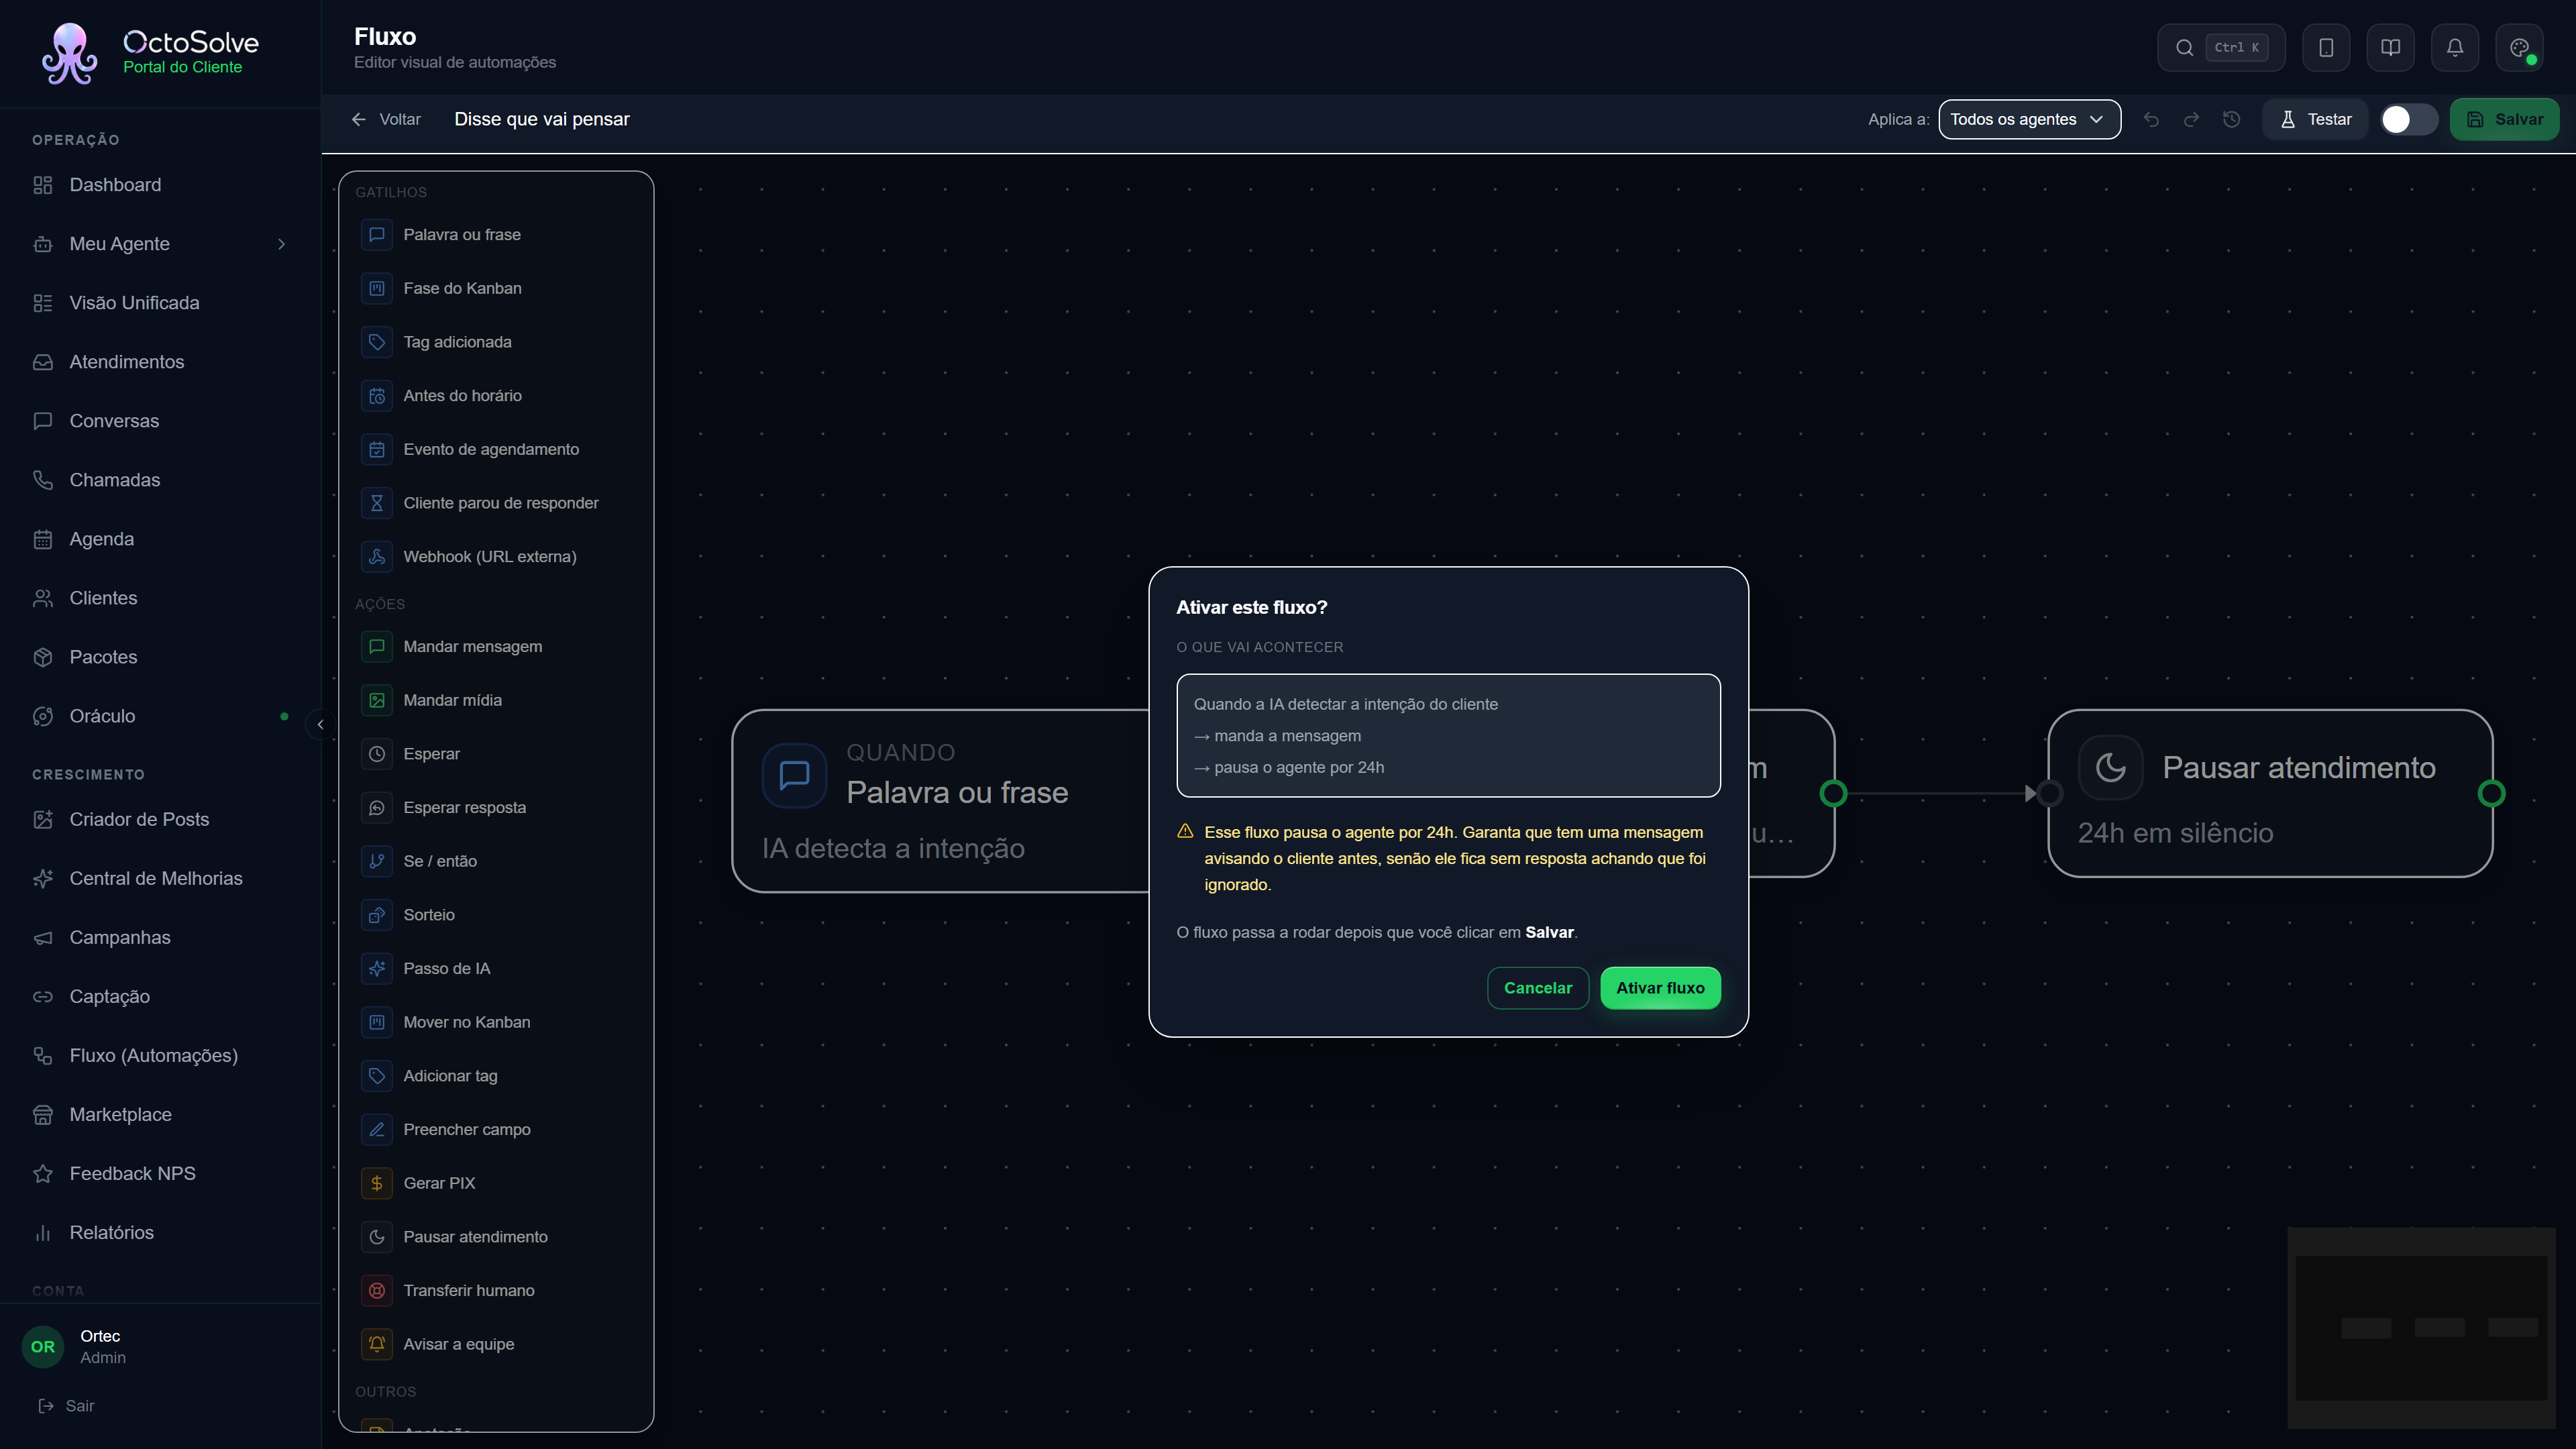Click the Salvar button

pyautogui.click(x=2504, y=120)
